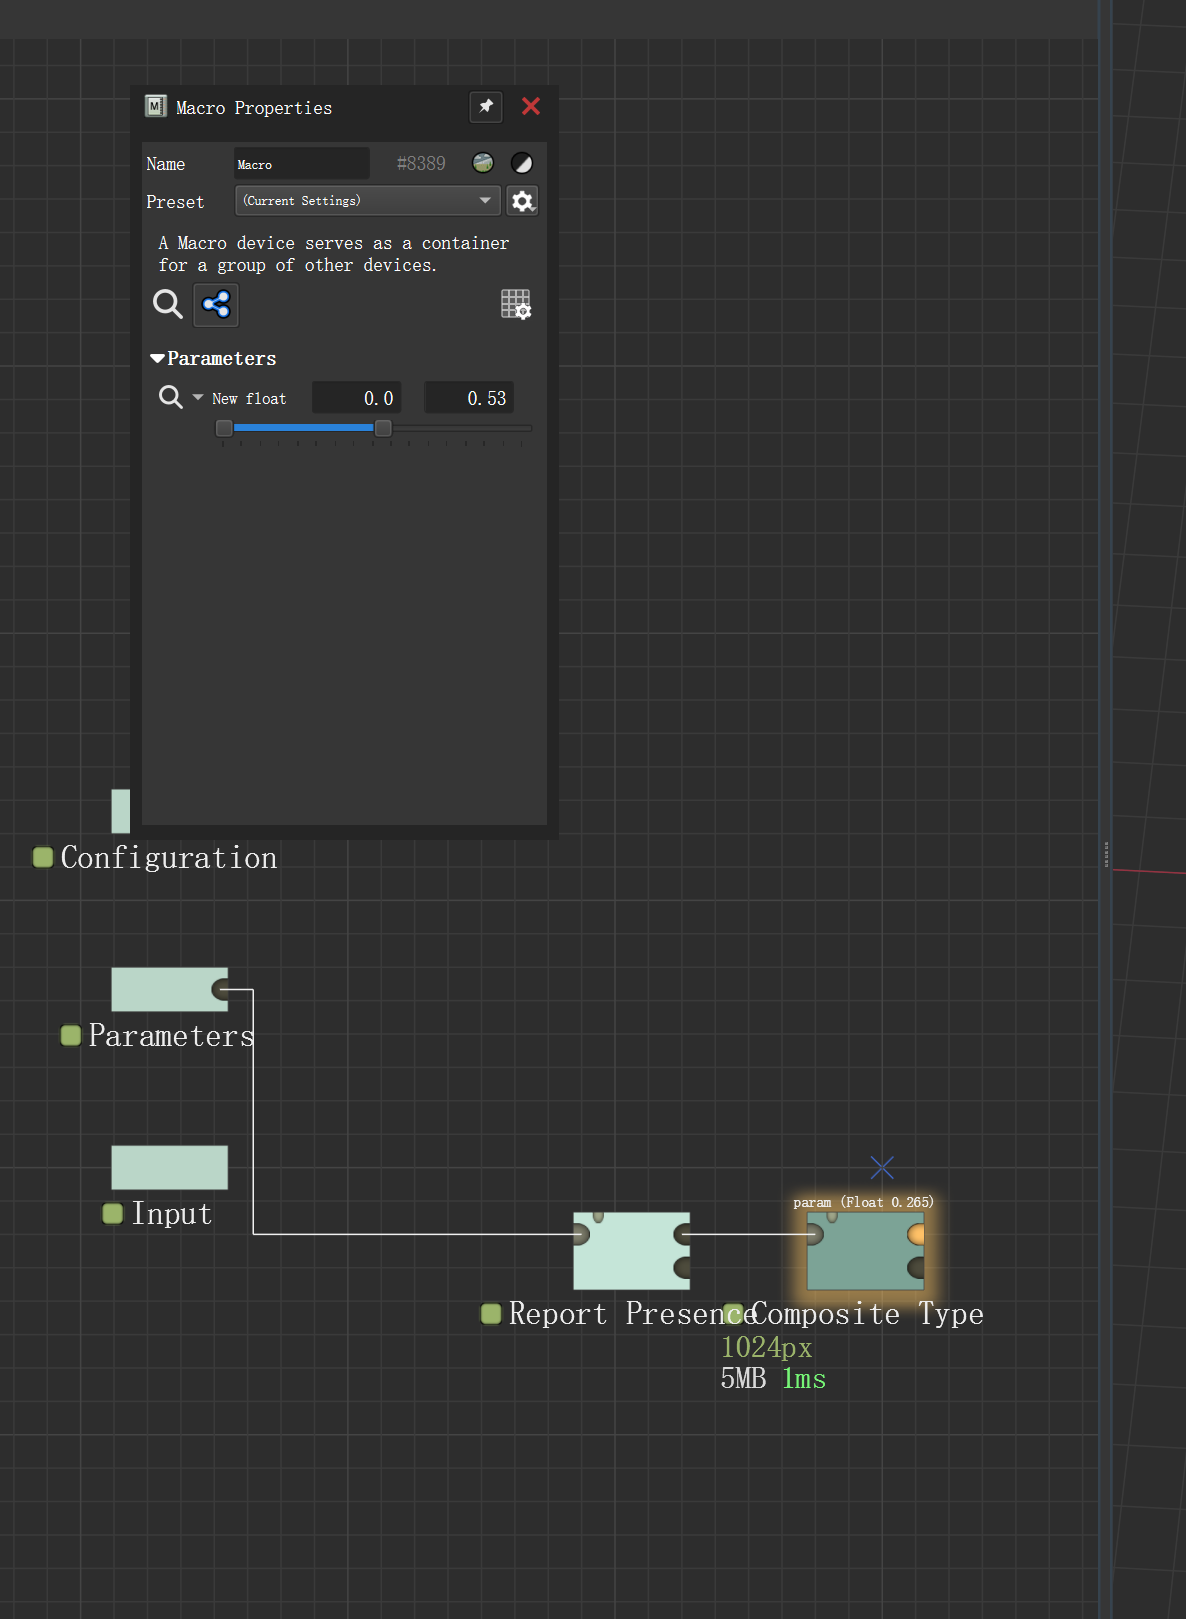The width and height of the screenshot is (1186, 1619).
Task: Open the grid settings icon with gear
Action: (x=516, y=304)
